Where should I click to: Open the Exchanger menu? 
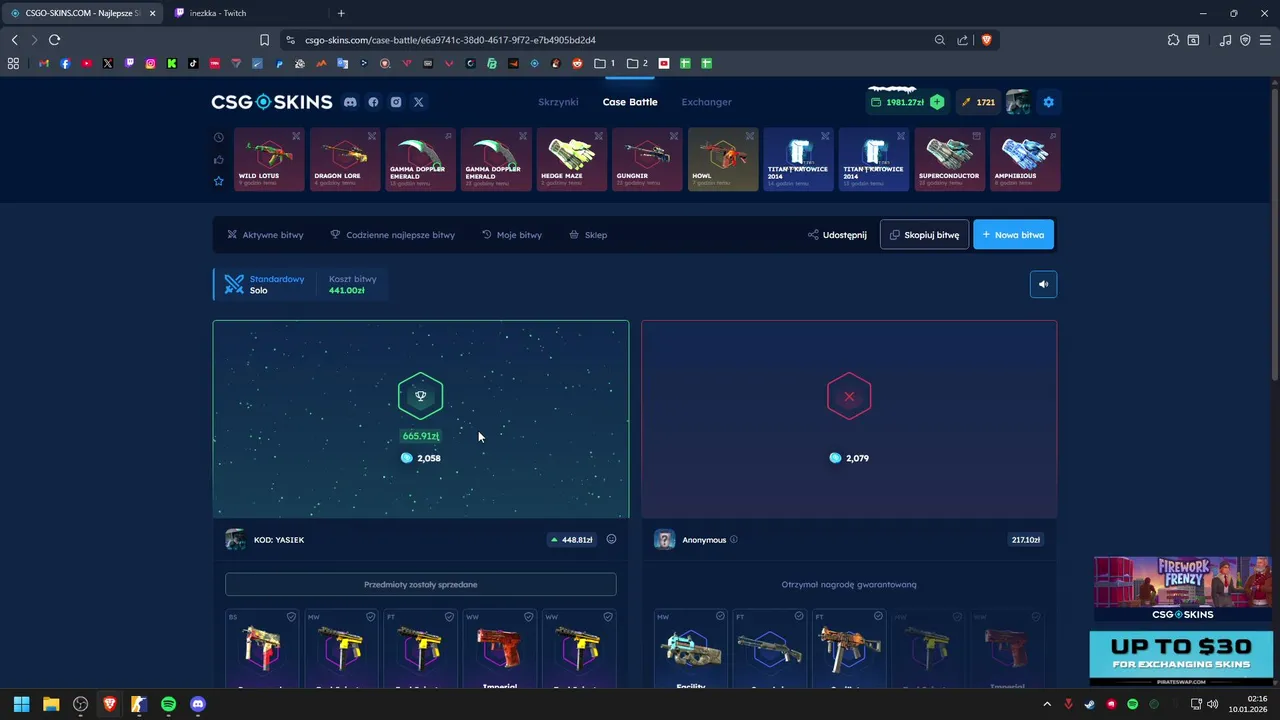706,102
